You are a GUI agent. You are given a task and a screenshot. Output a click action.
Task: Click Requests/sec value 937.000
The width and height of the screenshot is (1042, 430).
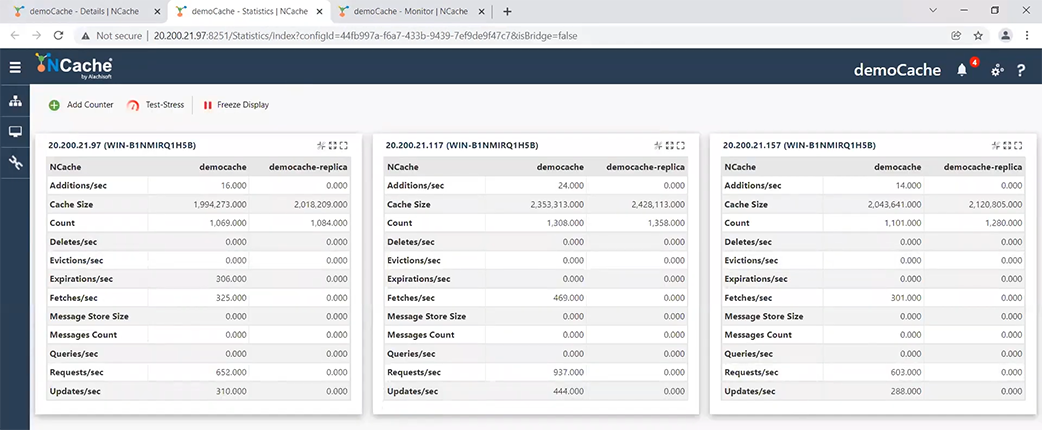(x=569, y=372)
